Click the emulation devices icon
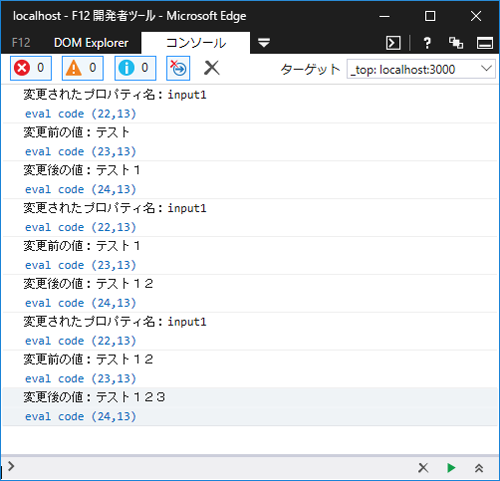 pyautogui.click(x=456, y=43)
